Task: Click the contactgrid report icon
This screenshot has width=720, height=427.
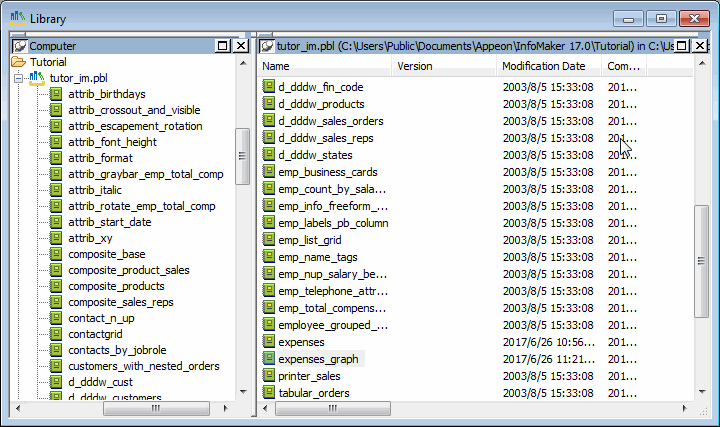Action: point(56,334)
